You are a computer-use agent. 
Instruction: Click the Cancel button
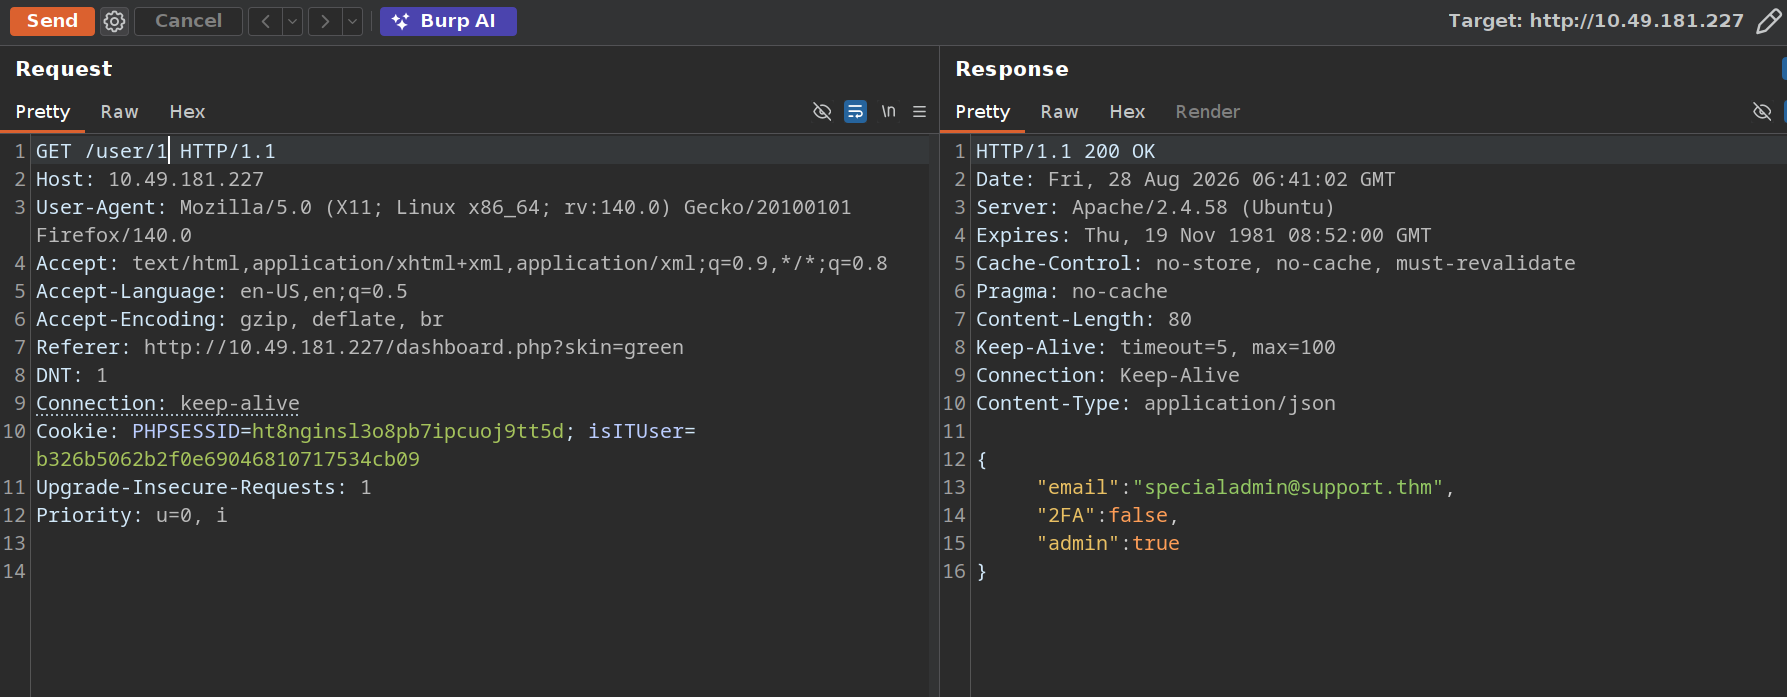(188, 21)
